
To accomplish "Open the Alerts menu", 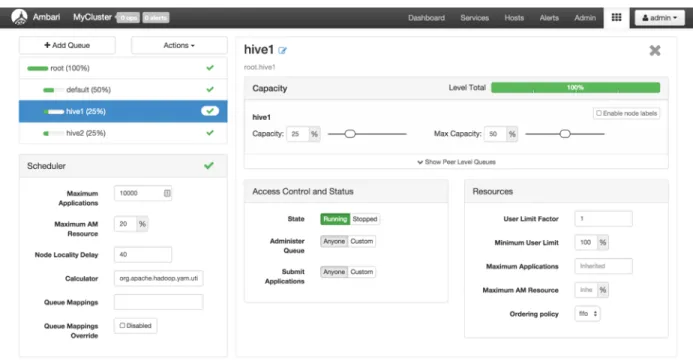I will (549, 18).
